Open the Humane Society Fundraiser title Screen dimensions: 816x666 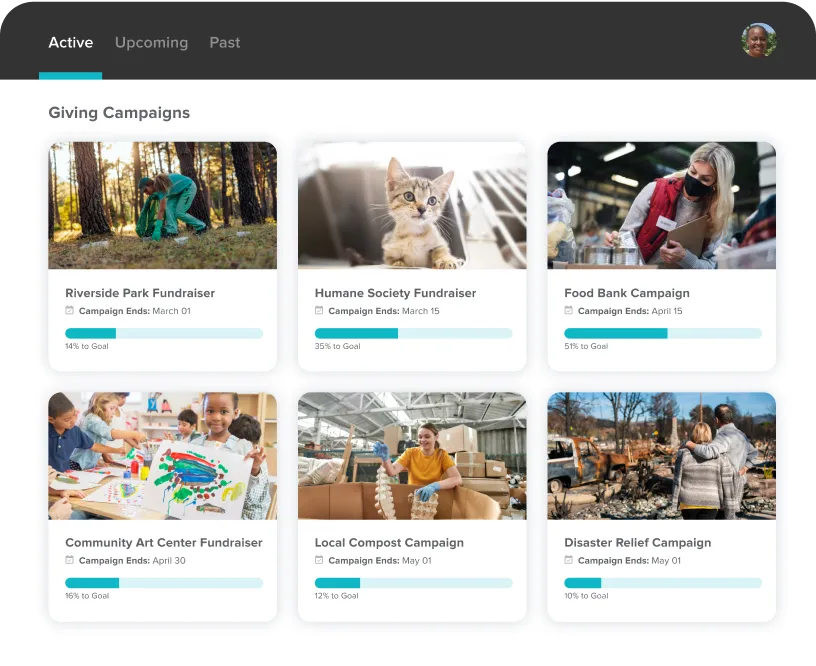[396, 293]
